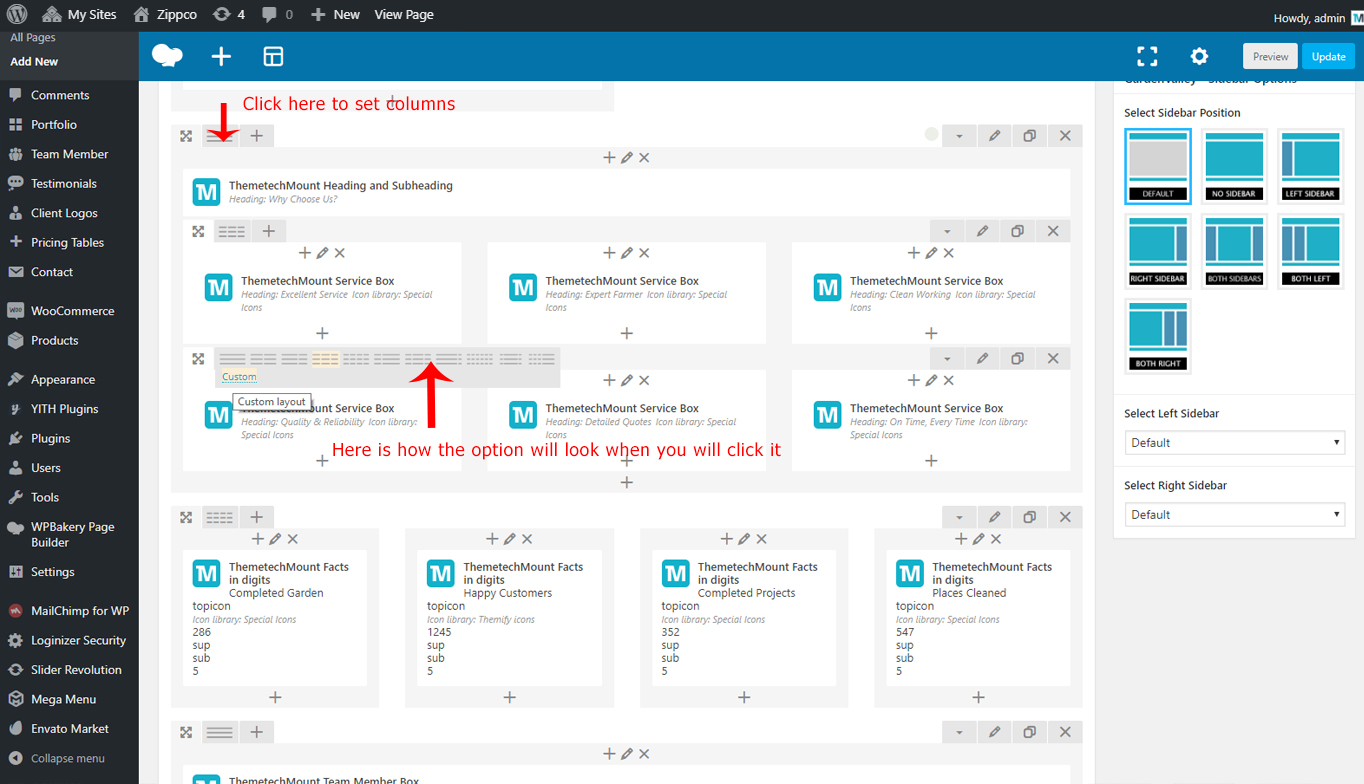Pick the highlighted three-column layout option
1364x784 pixels.
click(325, 358)
